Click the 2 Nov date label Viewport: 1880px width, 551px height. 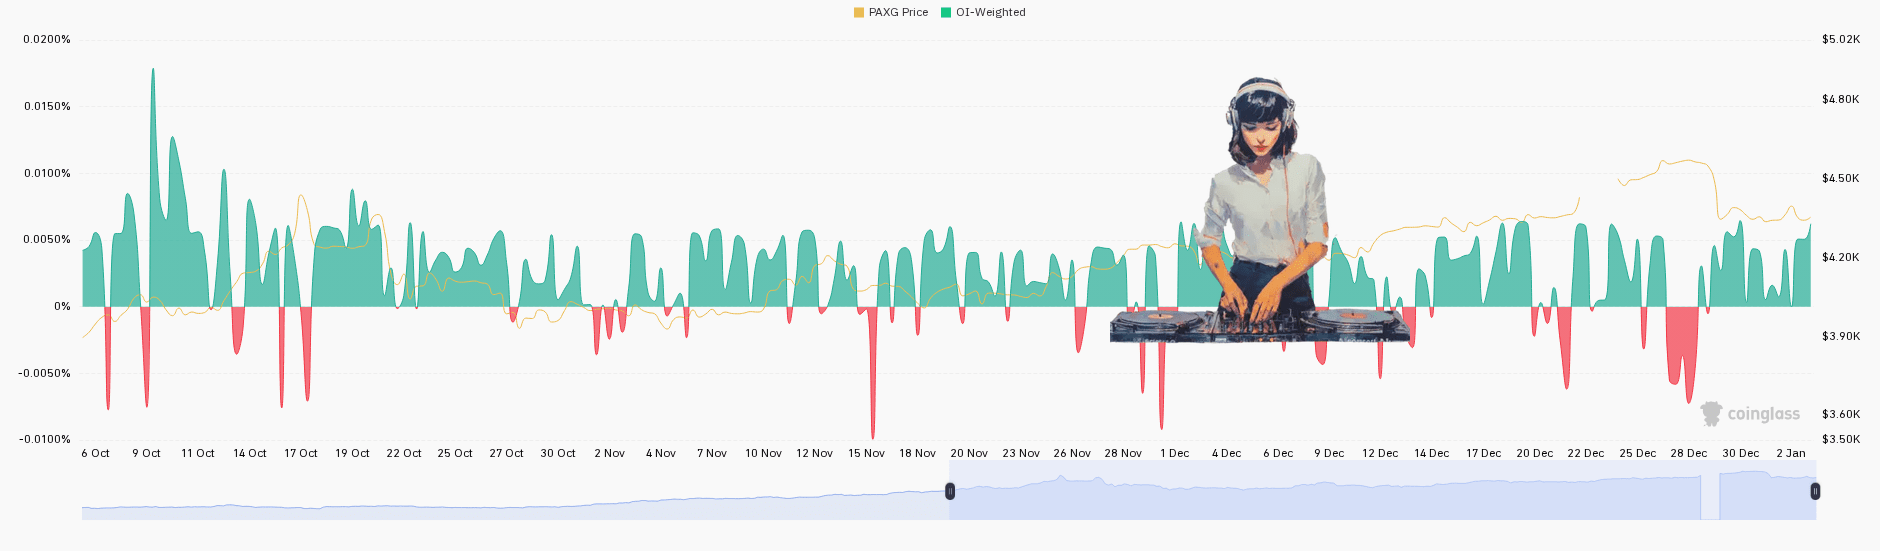point(610,453)
